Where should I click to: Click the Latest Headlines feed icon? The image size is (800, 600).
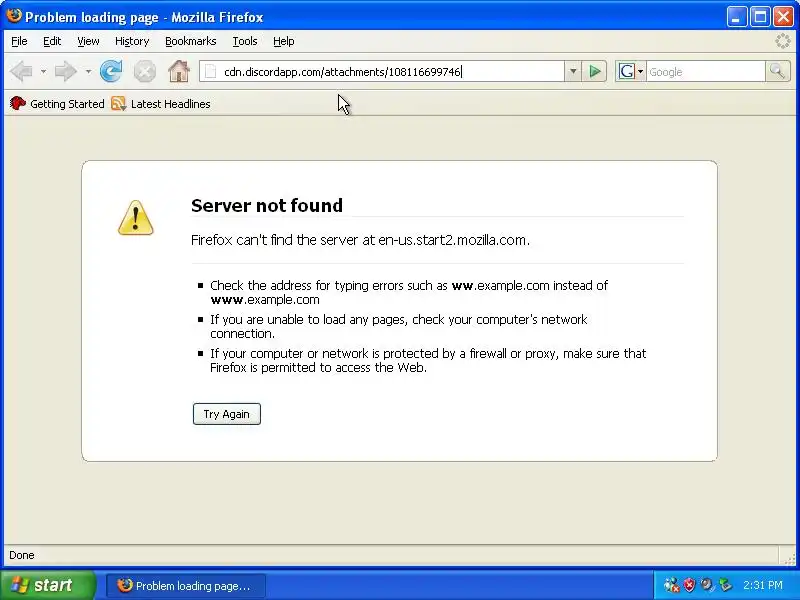point(118,104)
